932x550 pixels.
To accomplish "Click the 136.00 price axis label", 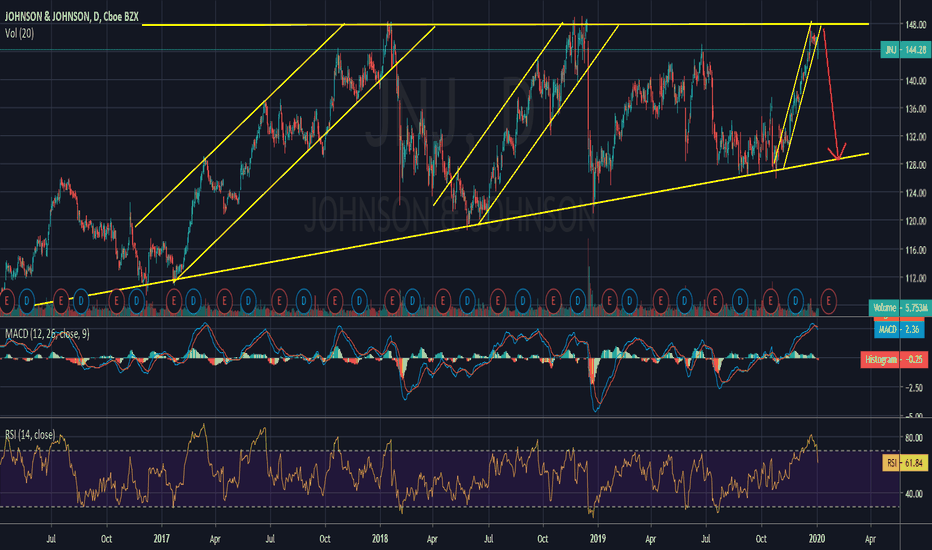I will 914,109.
